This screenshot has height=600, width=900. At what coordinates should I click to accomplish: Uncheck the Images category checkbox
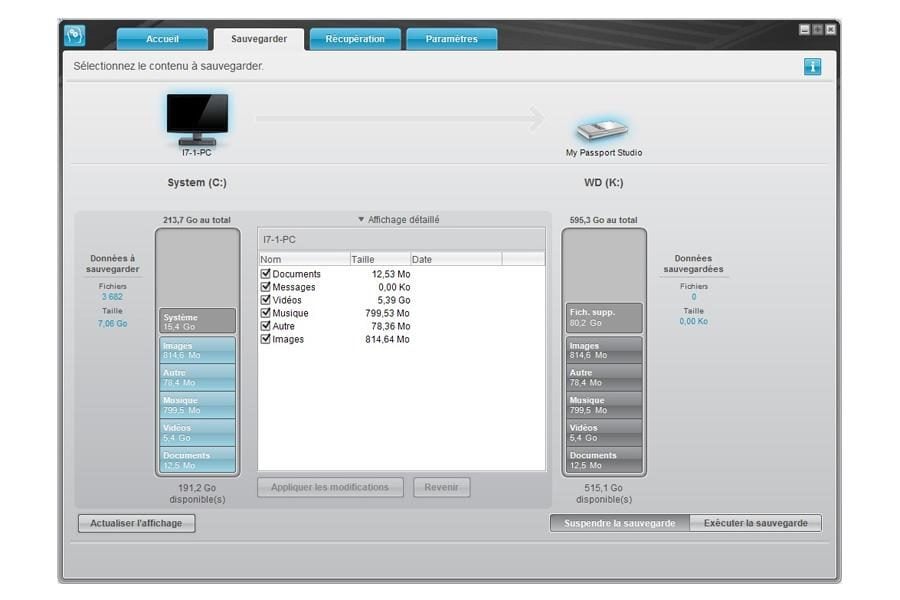click(266, 339)
